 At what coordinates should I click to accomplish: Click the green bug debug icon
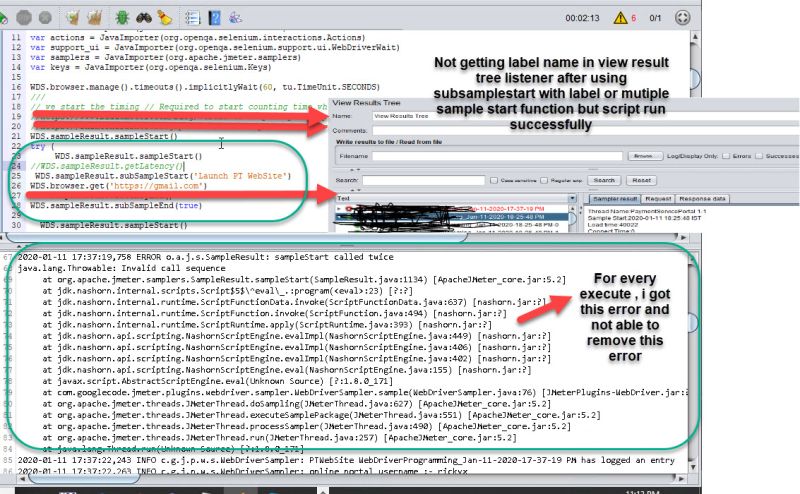[122, 18]
